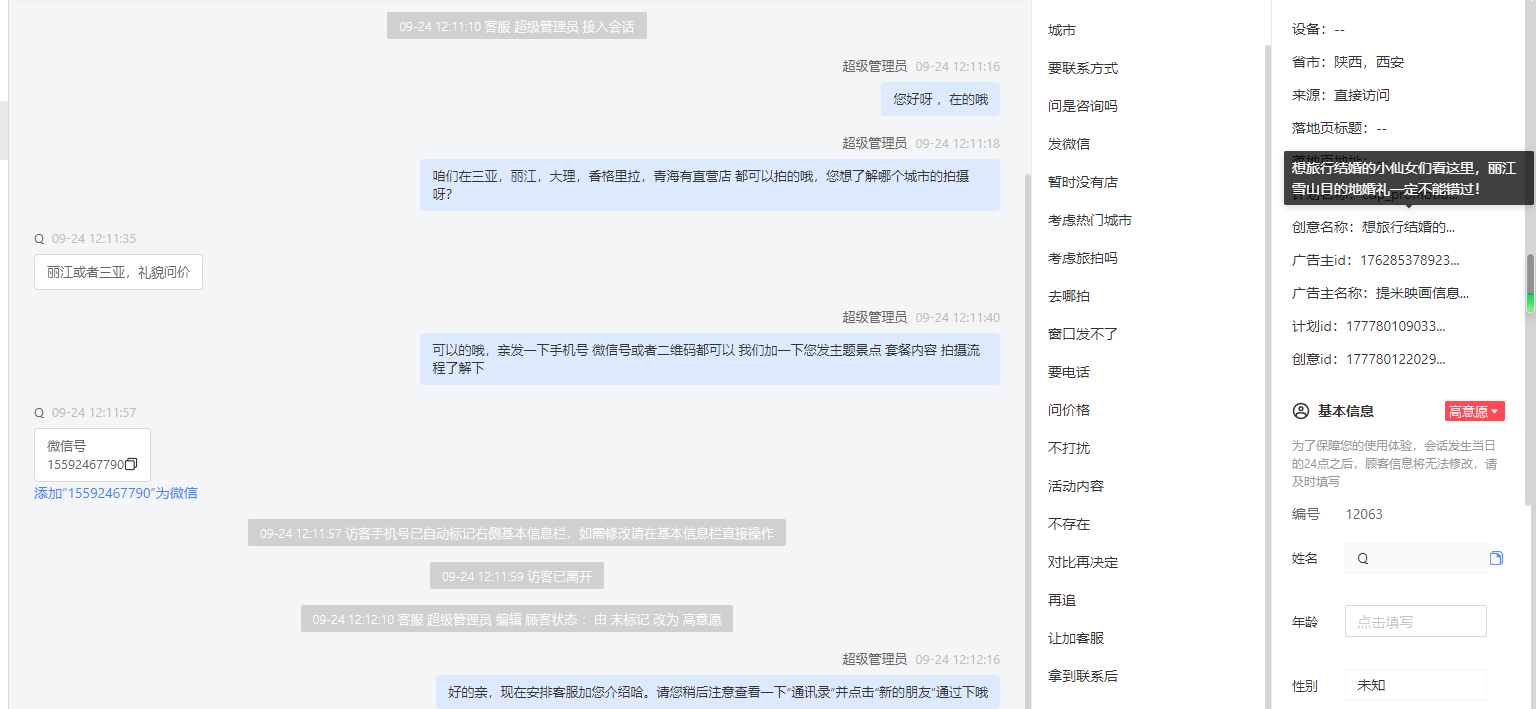Select the 不存在 quick reply
This screenshot has height=709, width=1536.
[x=1069, y=524]
